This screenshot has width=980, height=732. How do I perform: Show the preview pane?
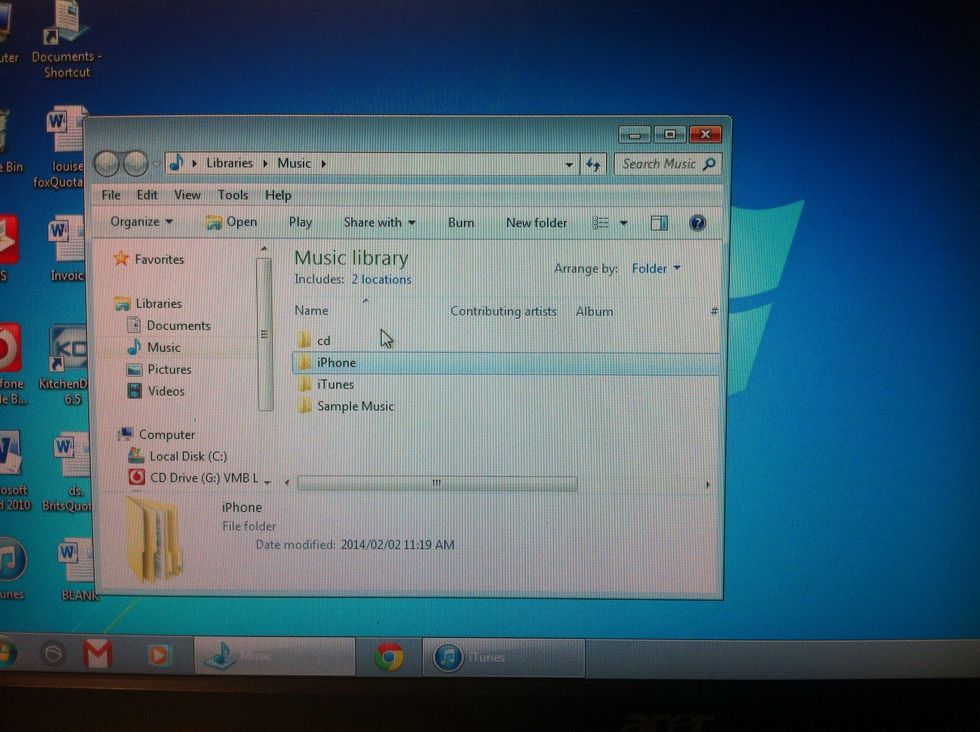(x=659, y=223)
